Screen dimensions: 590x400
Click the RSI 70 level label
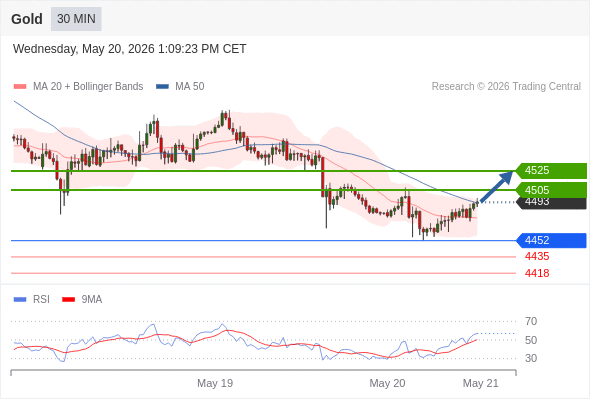click(x=531, y=321)
